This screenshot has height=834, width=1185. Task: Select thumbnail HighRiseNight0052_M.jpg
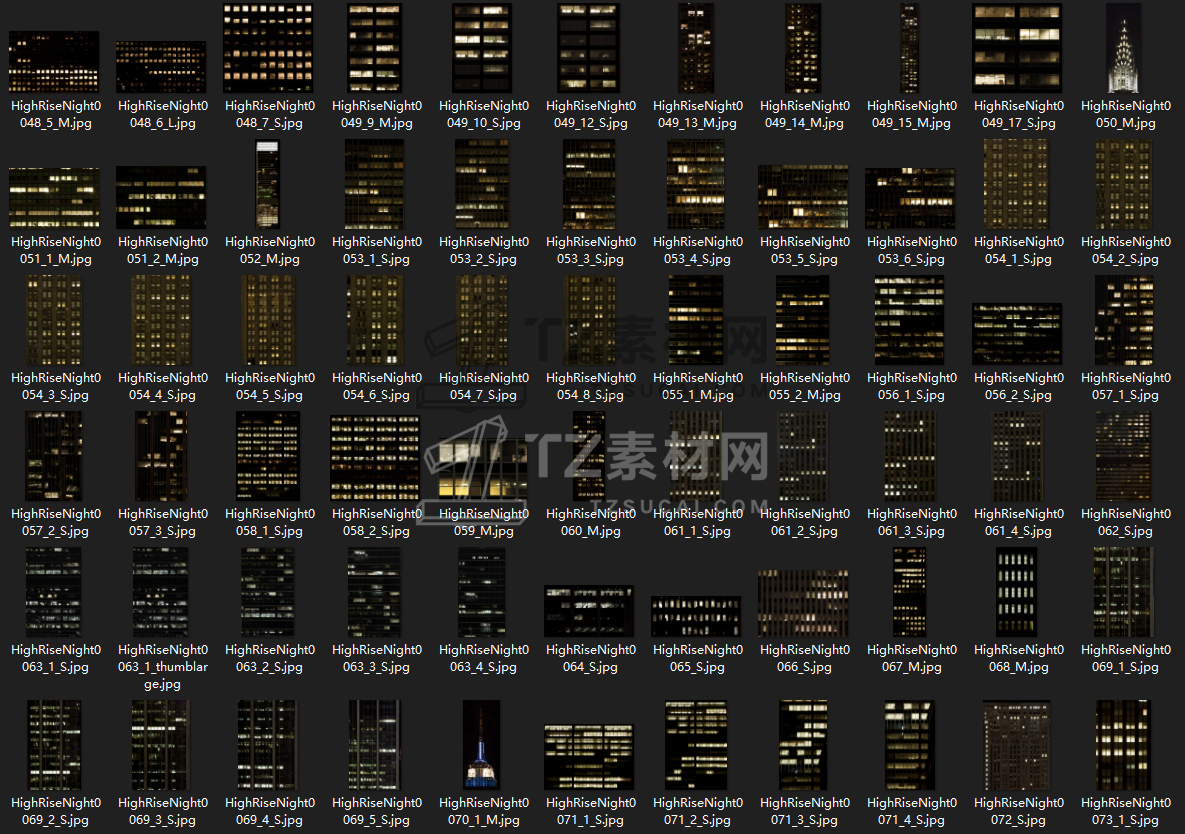coord(268,184)
